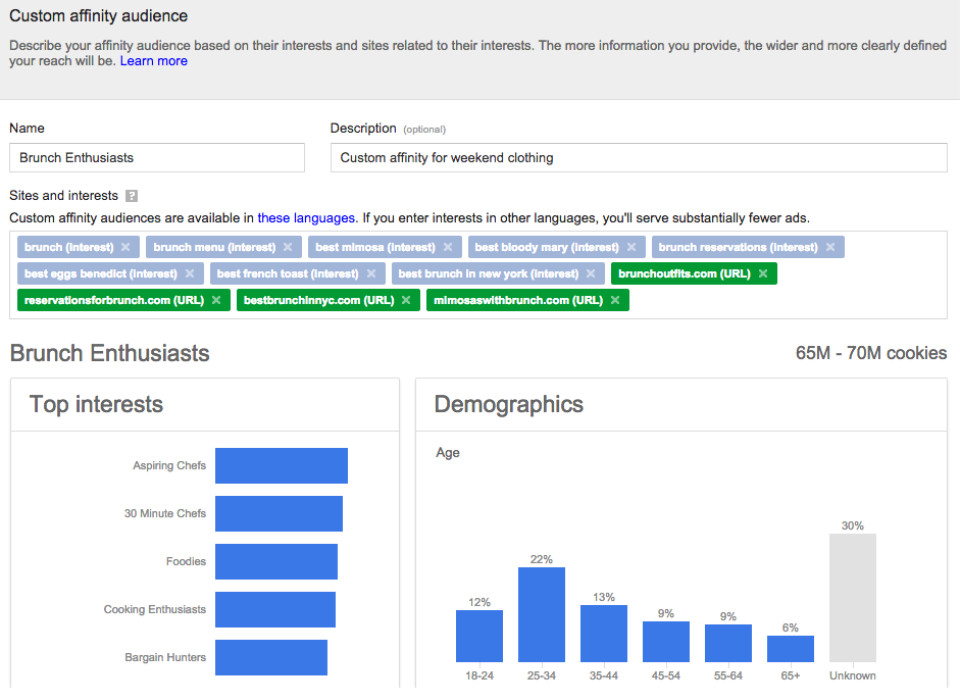960x688 pixels.
Task: Edit the Description text field
Action: click(x=638, y=157)
